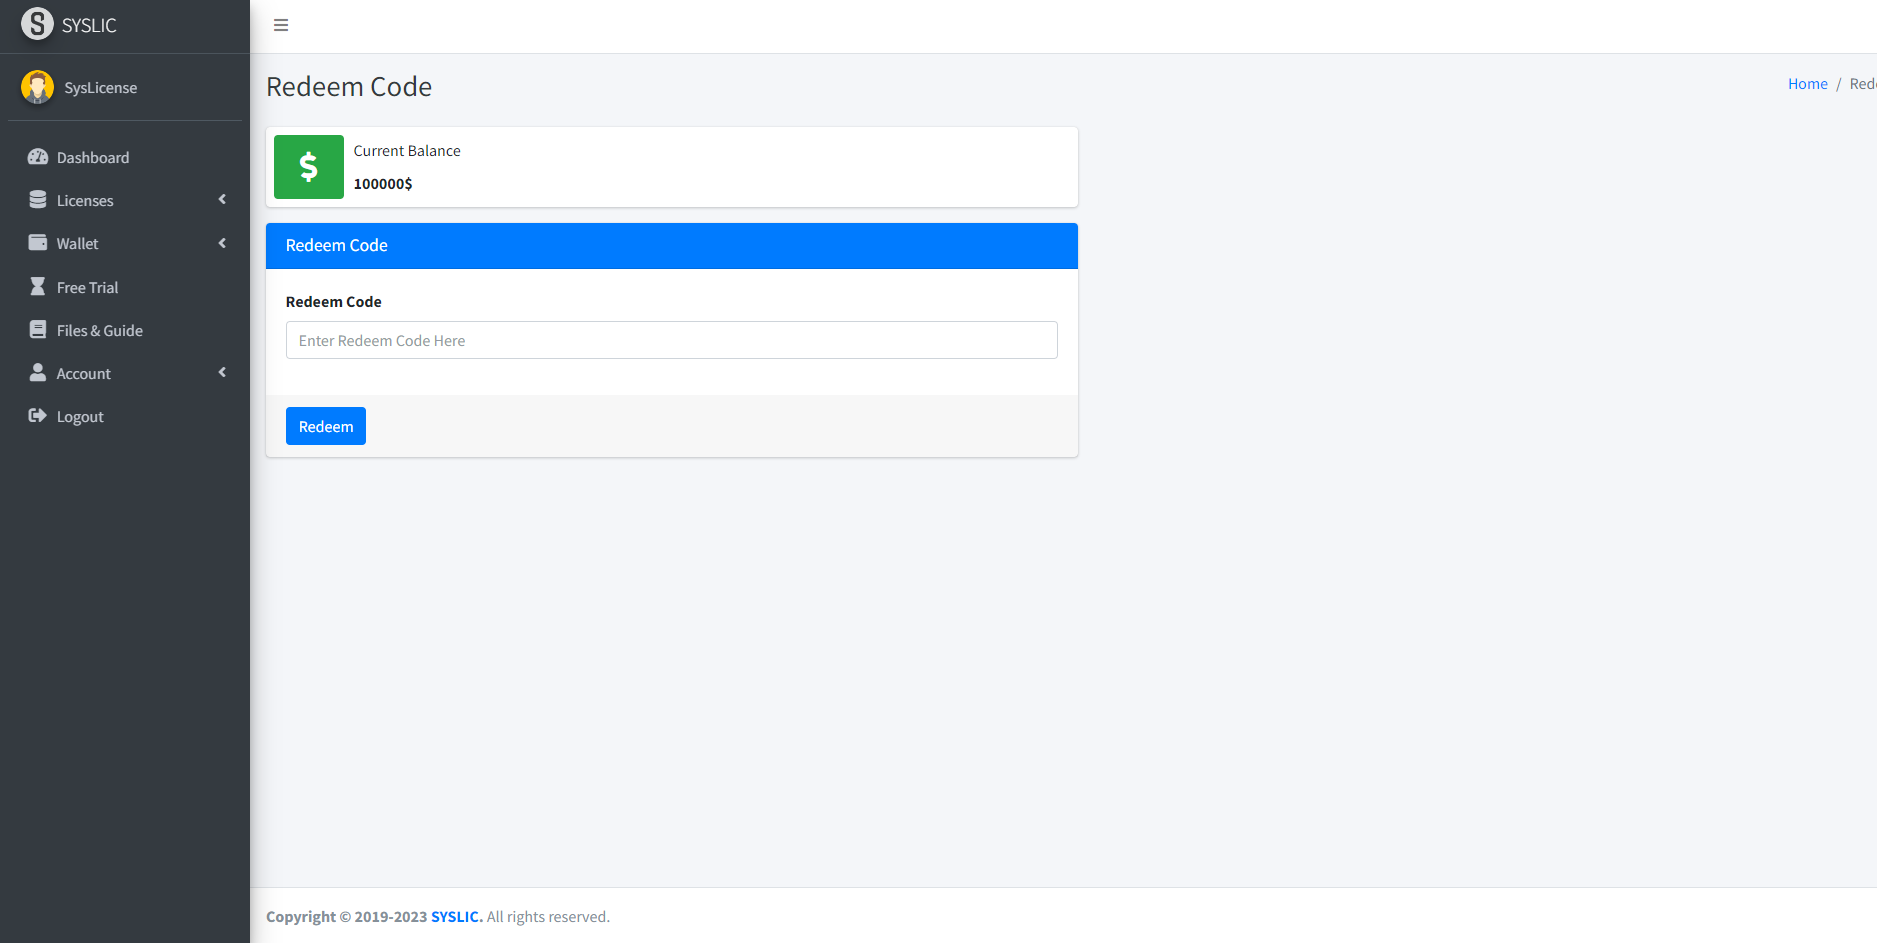Open the Dashboard menu item
Viewport: 1877px width, 943px height.
[x=93, y=158]
